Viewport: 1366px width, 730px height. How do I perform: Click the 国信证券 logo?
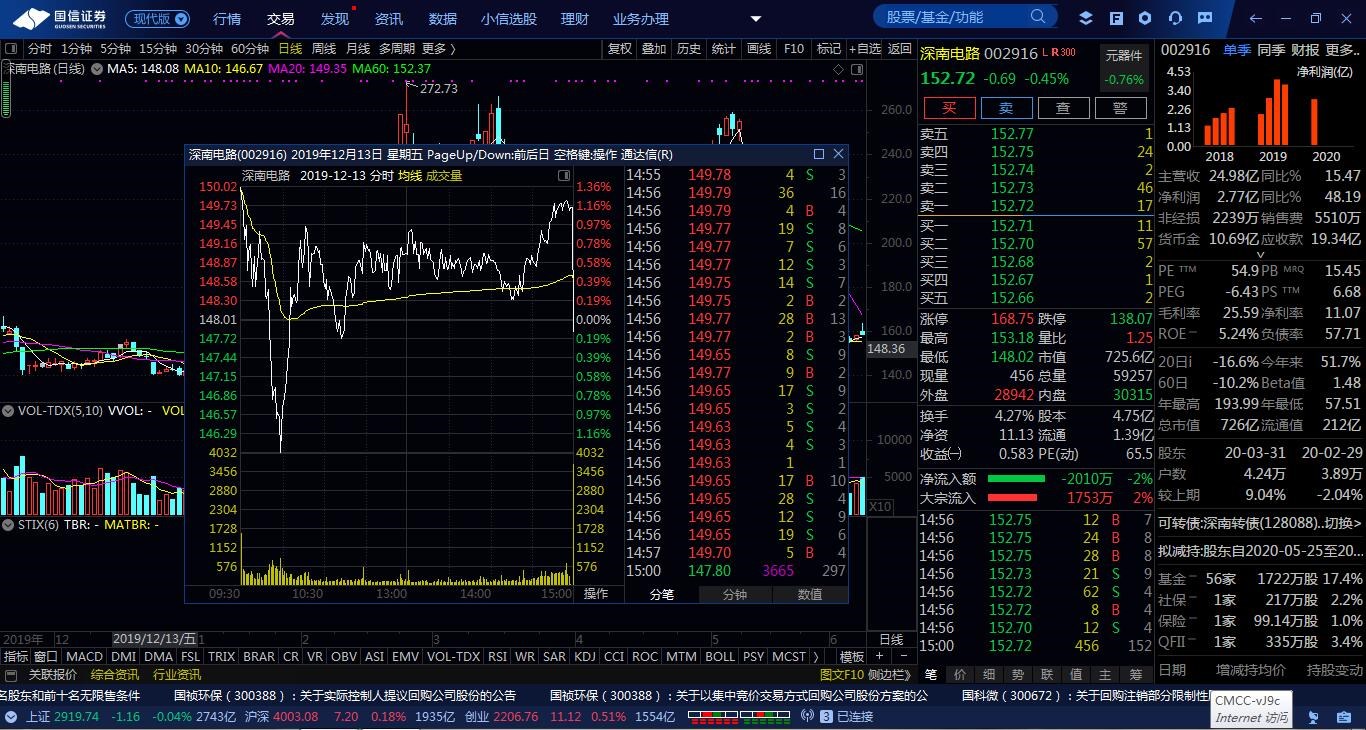tap(60, 18)
